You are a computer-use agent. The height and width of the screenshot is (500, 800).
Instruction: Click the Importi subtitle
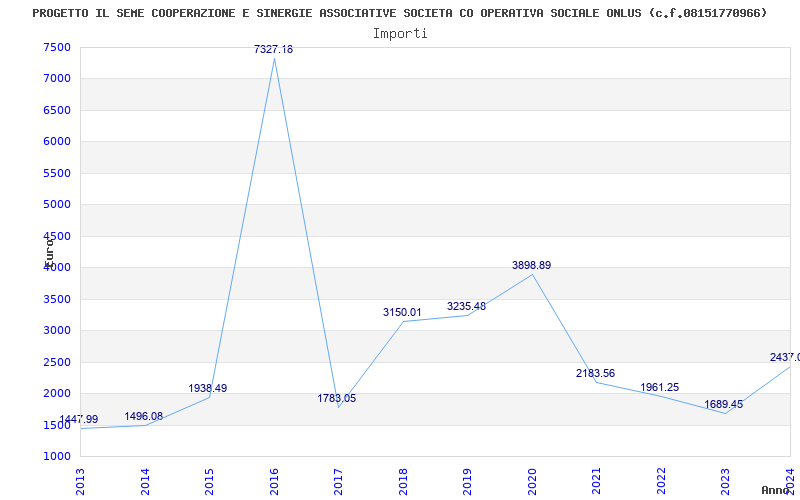[400, 34]
